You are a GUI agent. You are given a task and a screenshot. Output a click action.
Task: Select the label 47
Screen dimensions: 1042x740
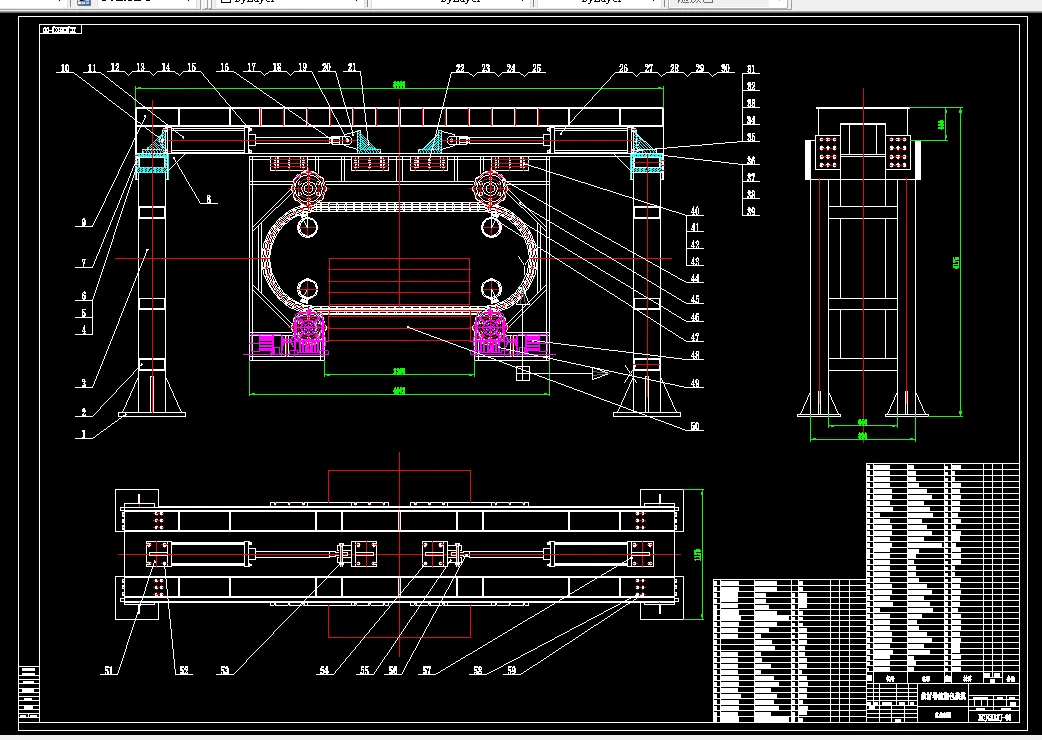694,337
